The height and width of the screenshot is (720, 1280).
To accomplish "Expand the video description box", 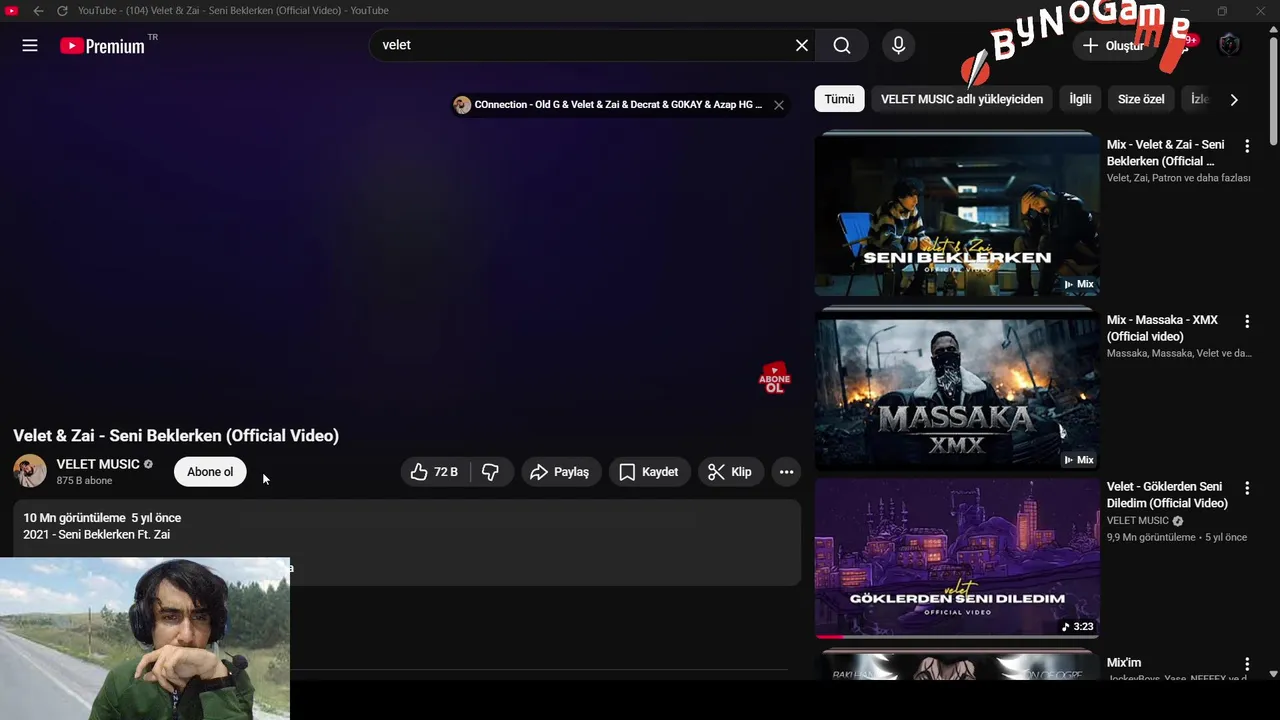I will 407,542.
